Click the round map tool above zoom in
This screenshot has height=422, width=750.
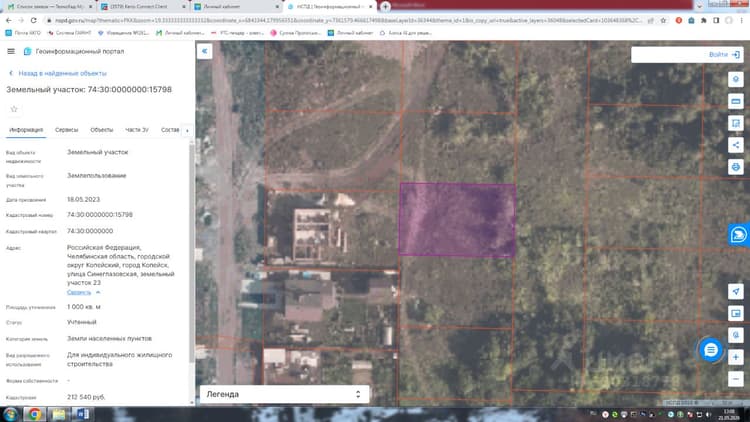tap(736, 335)
